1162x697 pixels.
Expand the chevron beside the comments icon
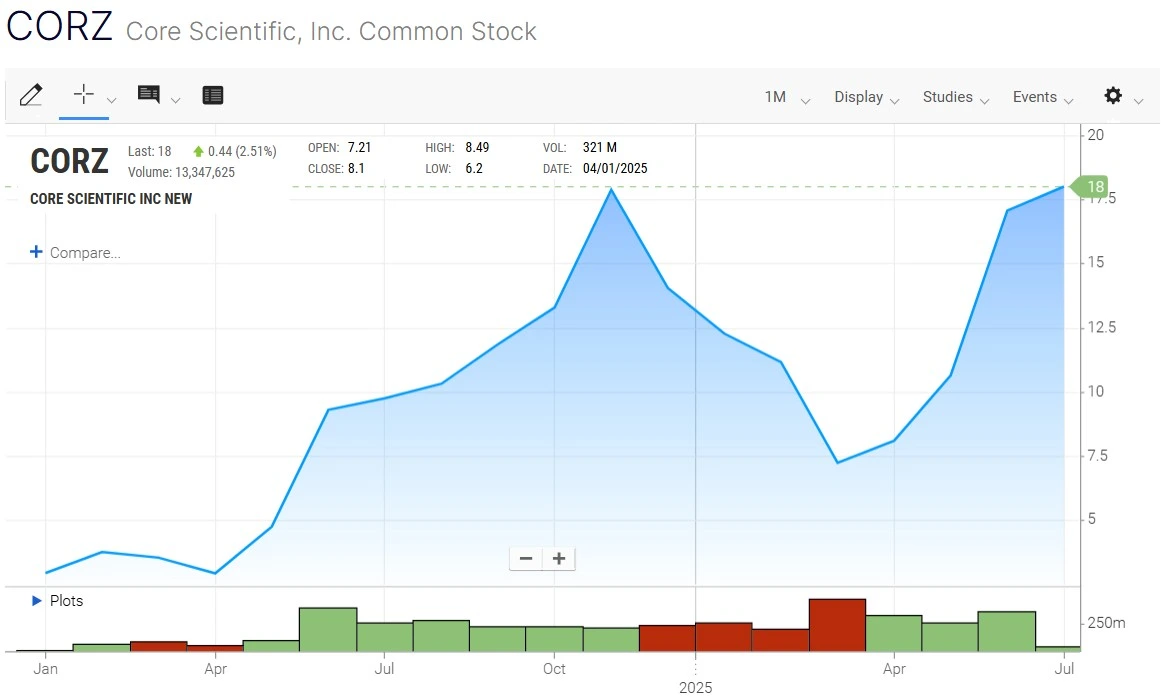click(176, 100)
